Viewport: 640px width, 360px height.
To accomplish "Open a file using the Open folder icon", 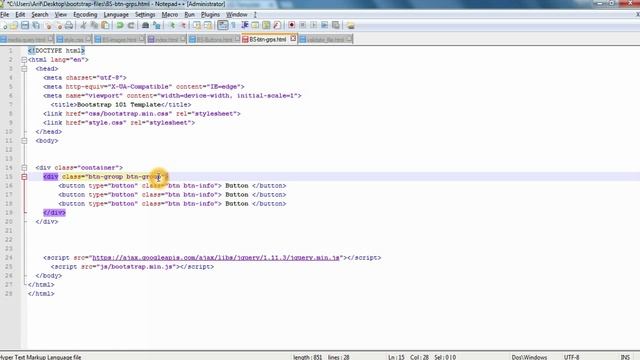I will (x=14, y=25).
